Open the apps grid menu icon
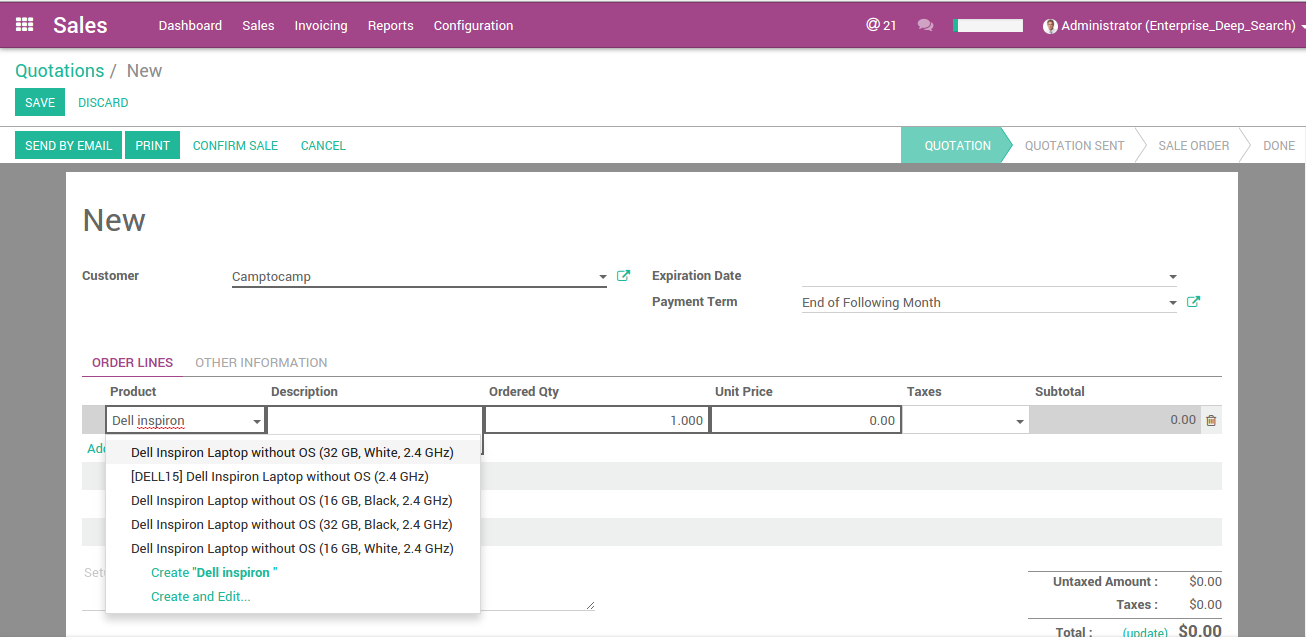 click(x=25, y=25)
